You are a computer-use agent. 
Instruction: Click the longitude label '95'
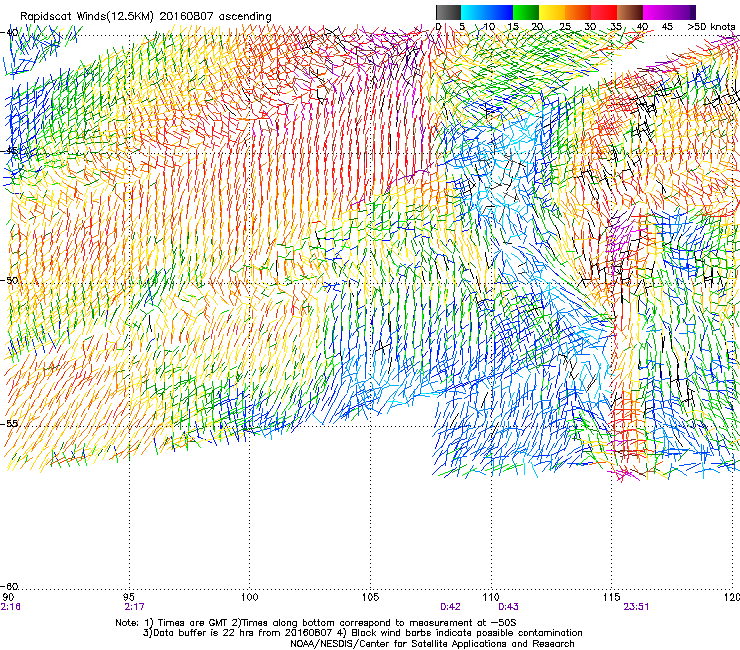129,597
